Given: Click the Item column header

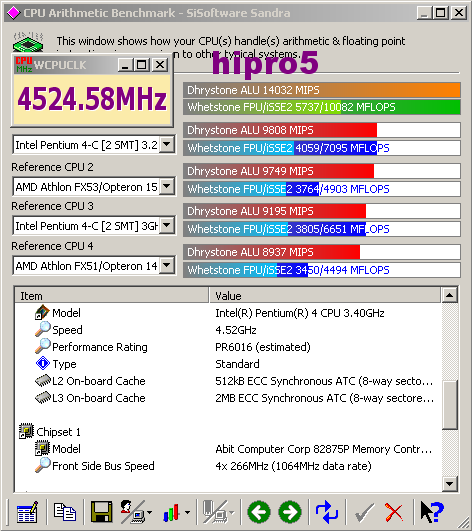Looking at the screenshot, I should [111, 295].
